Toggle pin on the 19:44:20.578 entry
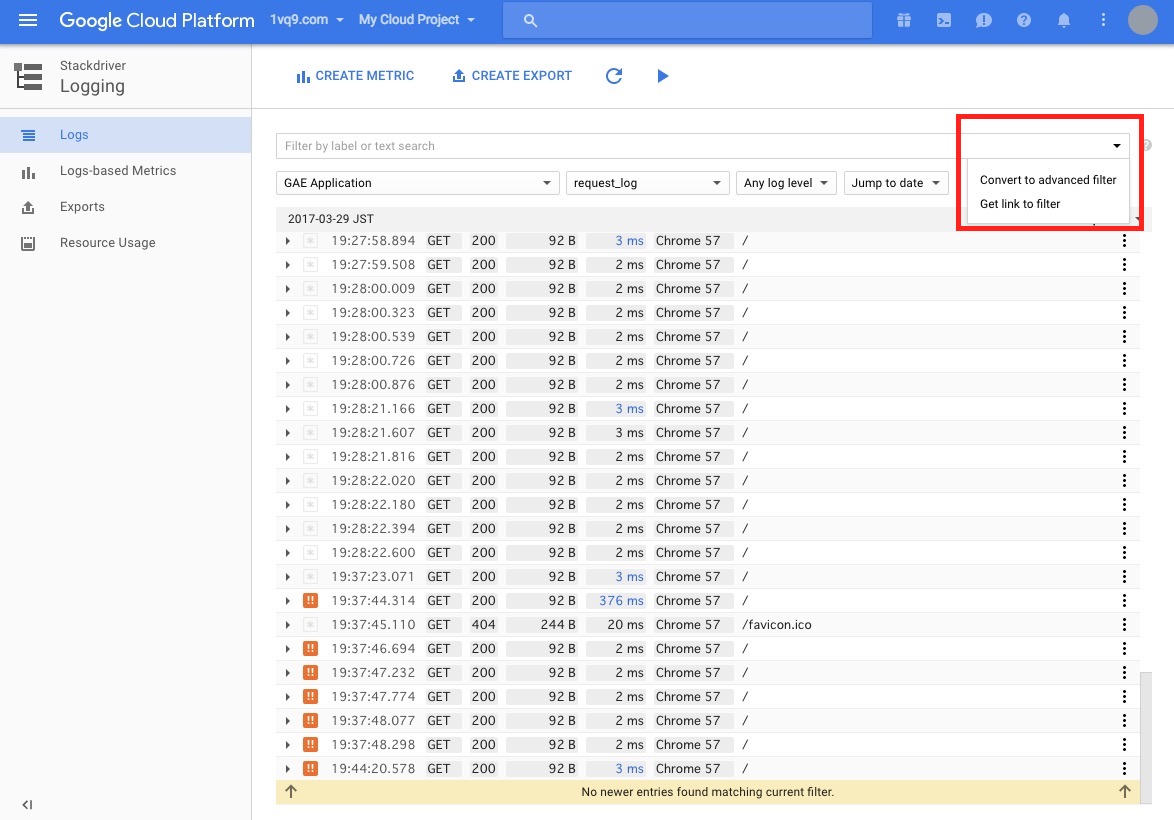Image resolution: width=1174 pixels, height=820 pixels. (310, 768)
